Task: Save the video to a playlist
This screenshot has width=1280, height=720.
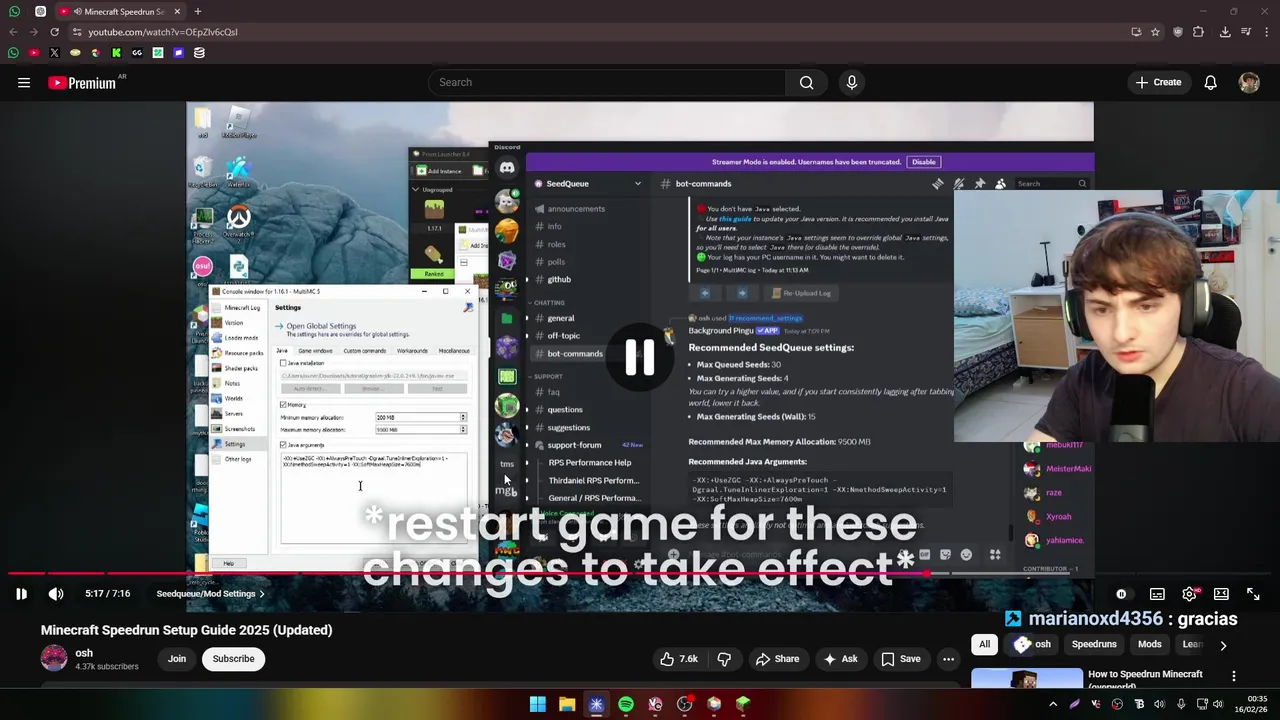Action: (900, 659)
